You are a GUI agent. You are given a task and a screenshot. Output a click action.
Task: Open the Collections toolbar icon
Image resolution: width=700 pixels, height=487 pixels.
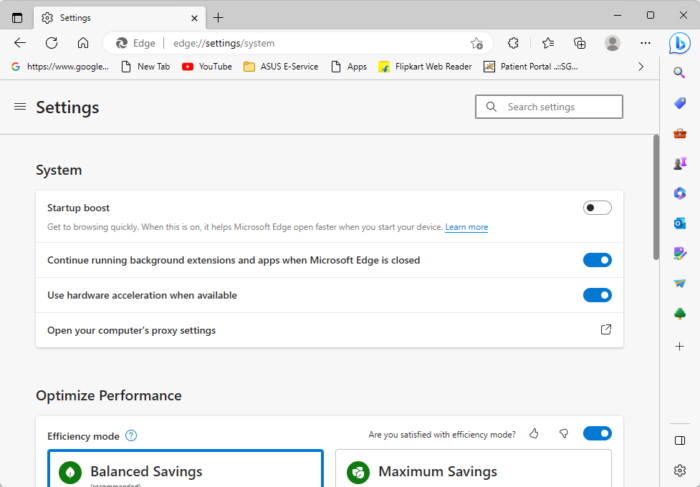point(580,43)
